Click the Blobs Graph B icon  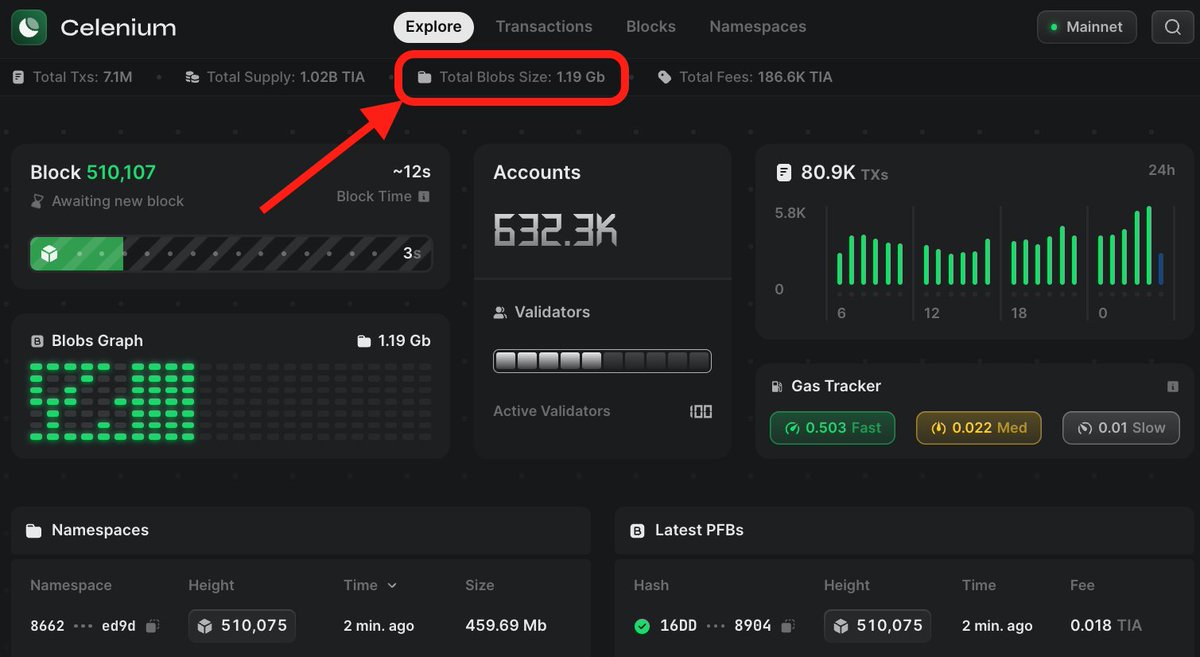click(x=38, y=341)
